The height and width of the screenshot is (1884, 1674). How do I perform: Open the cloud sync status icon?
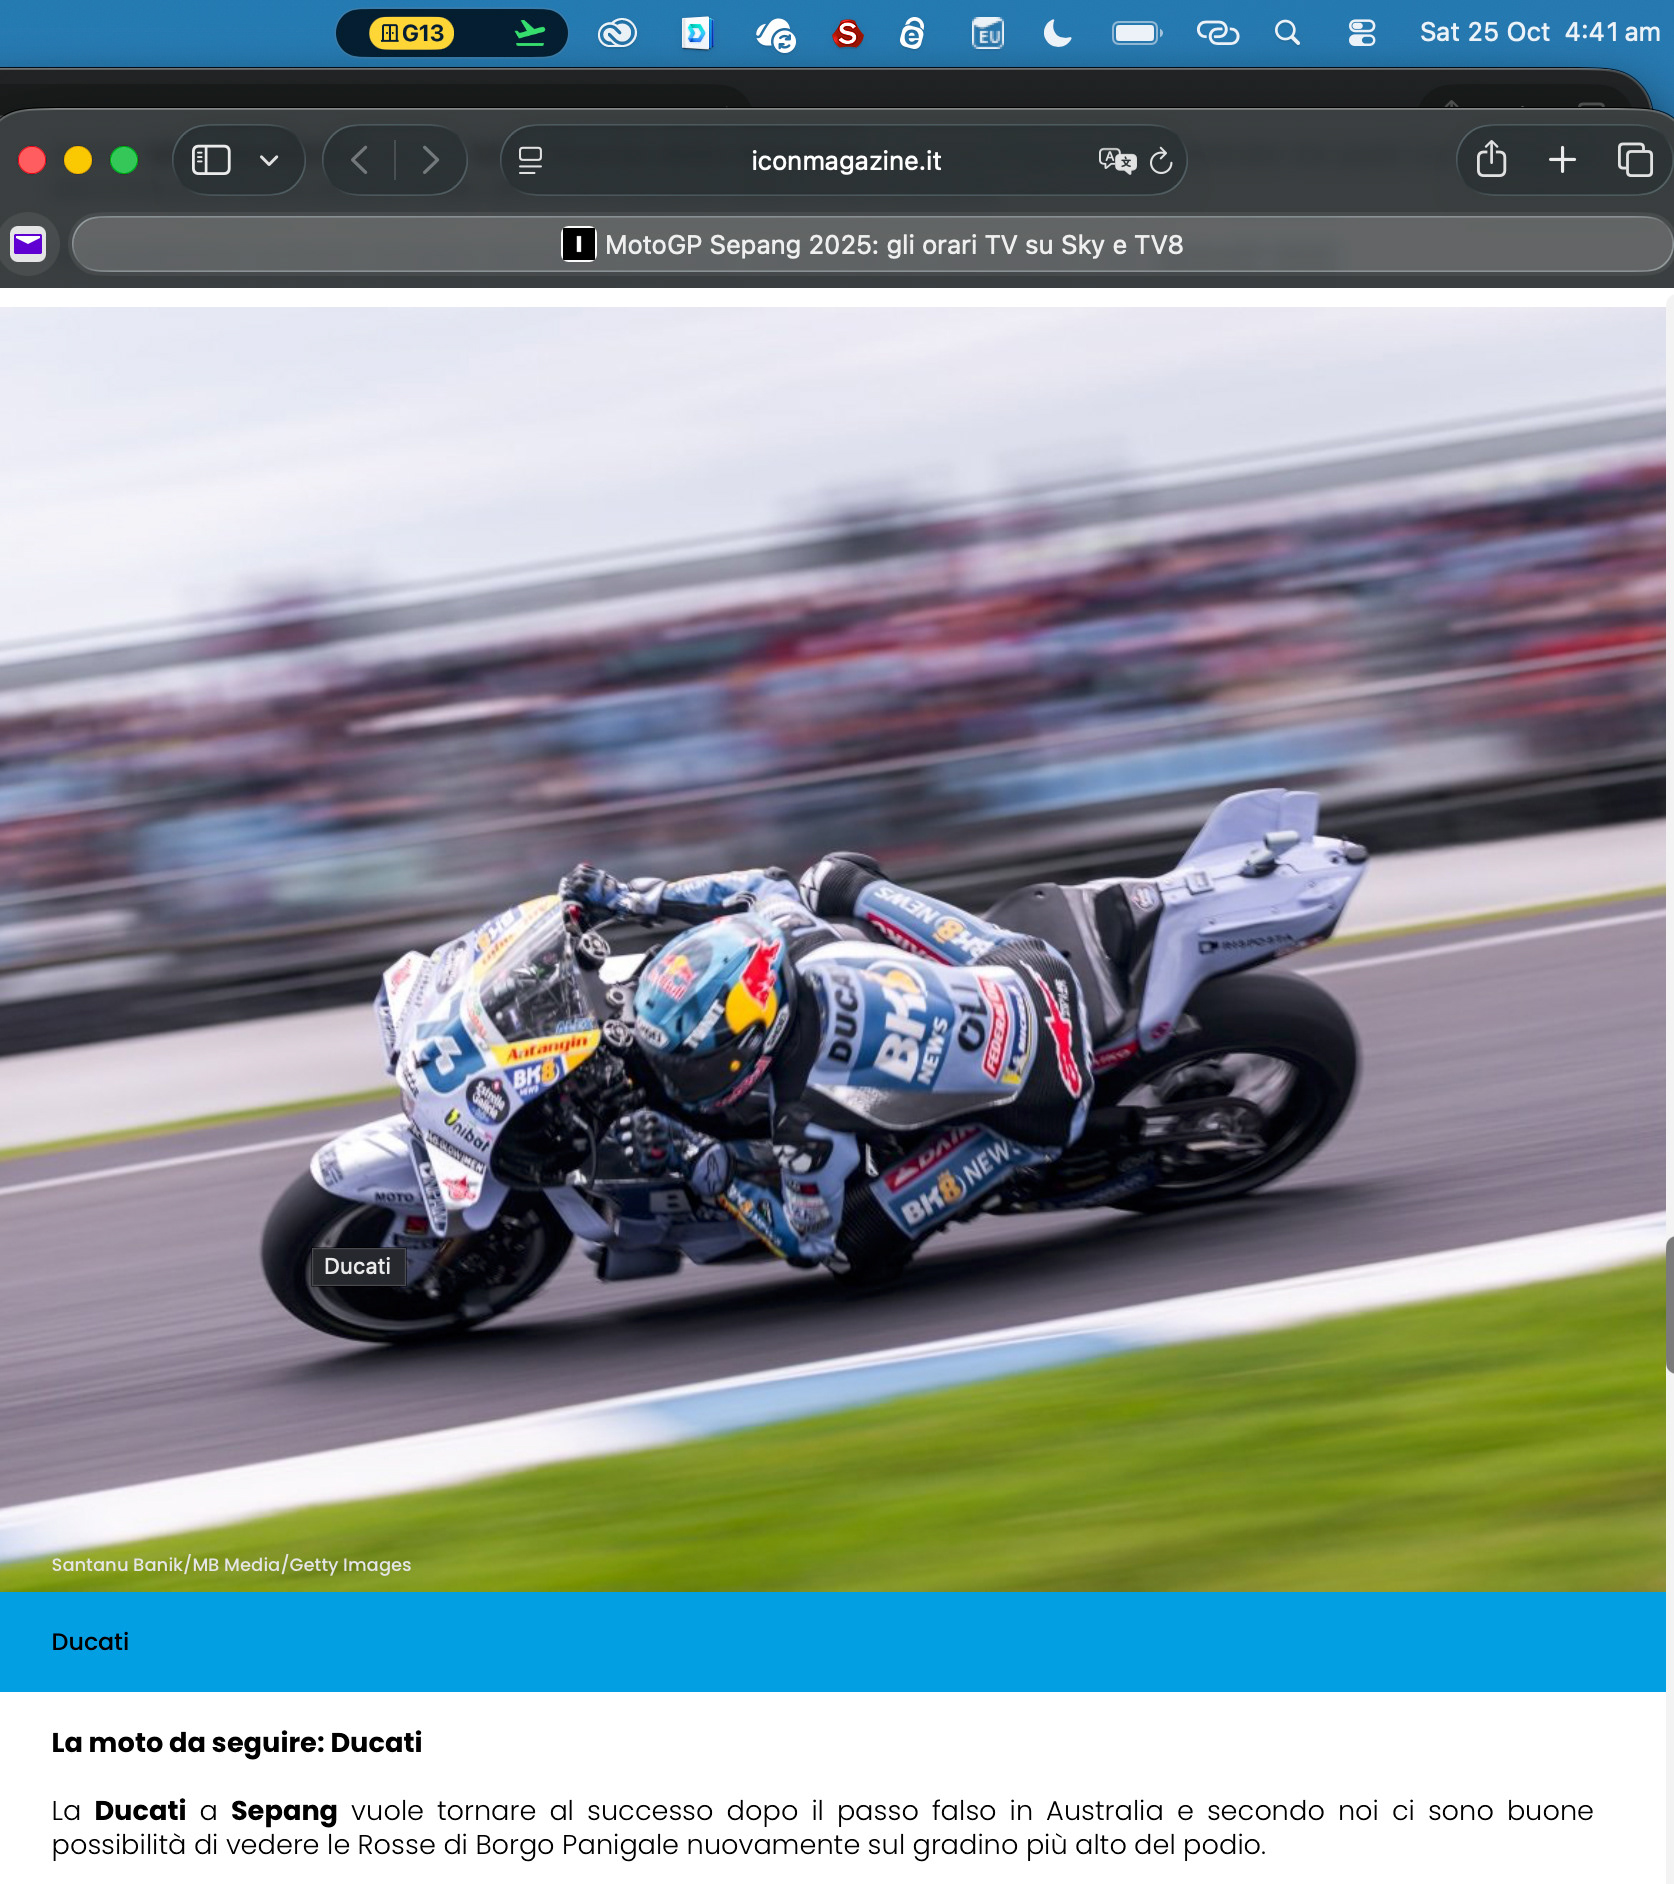coord(775,35)
